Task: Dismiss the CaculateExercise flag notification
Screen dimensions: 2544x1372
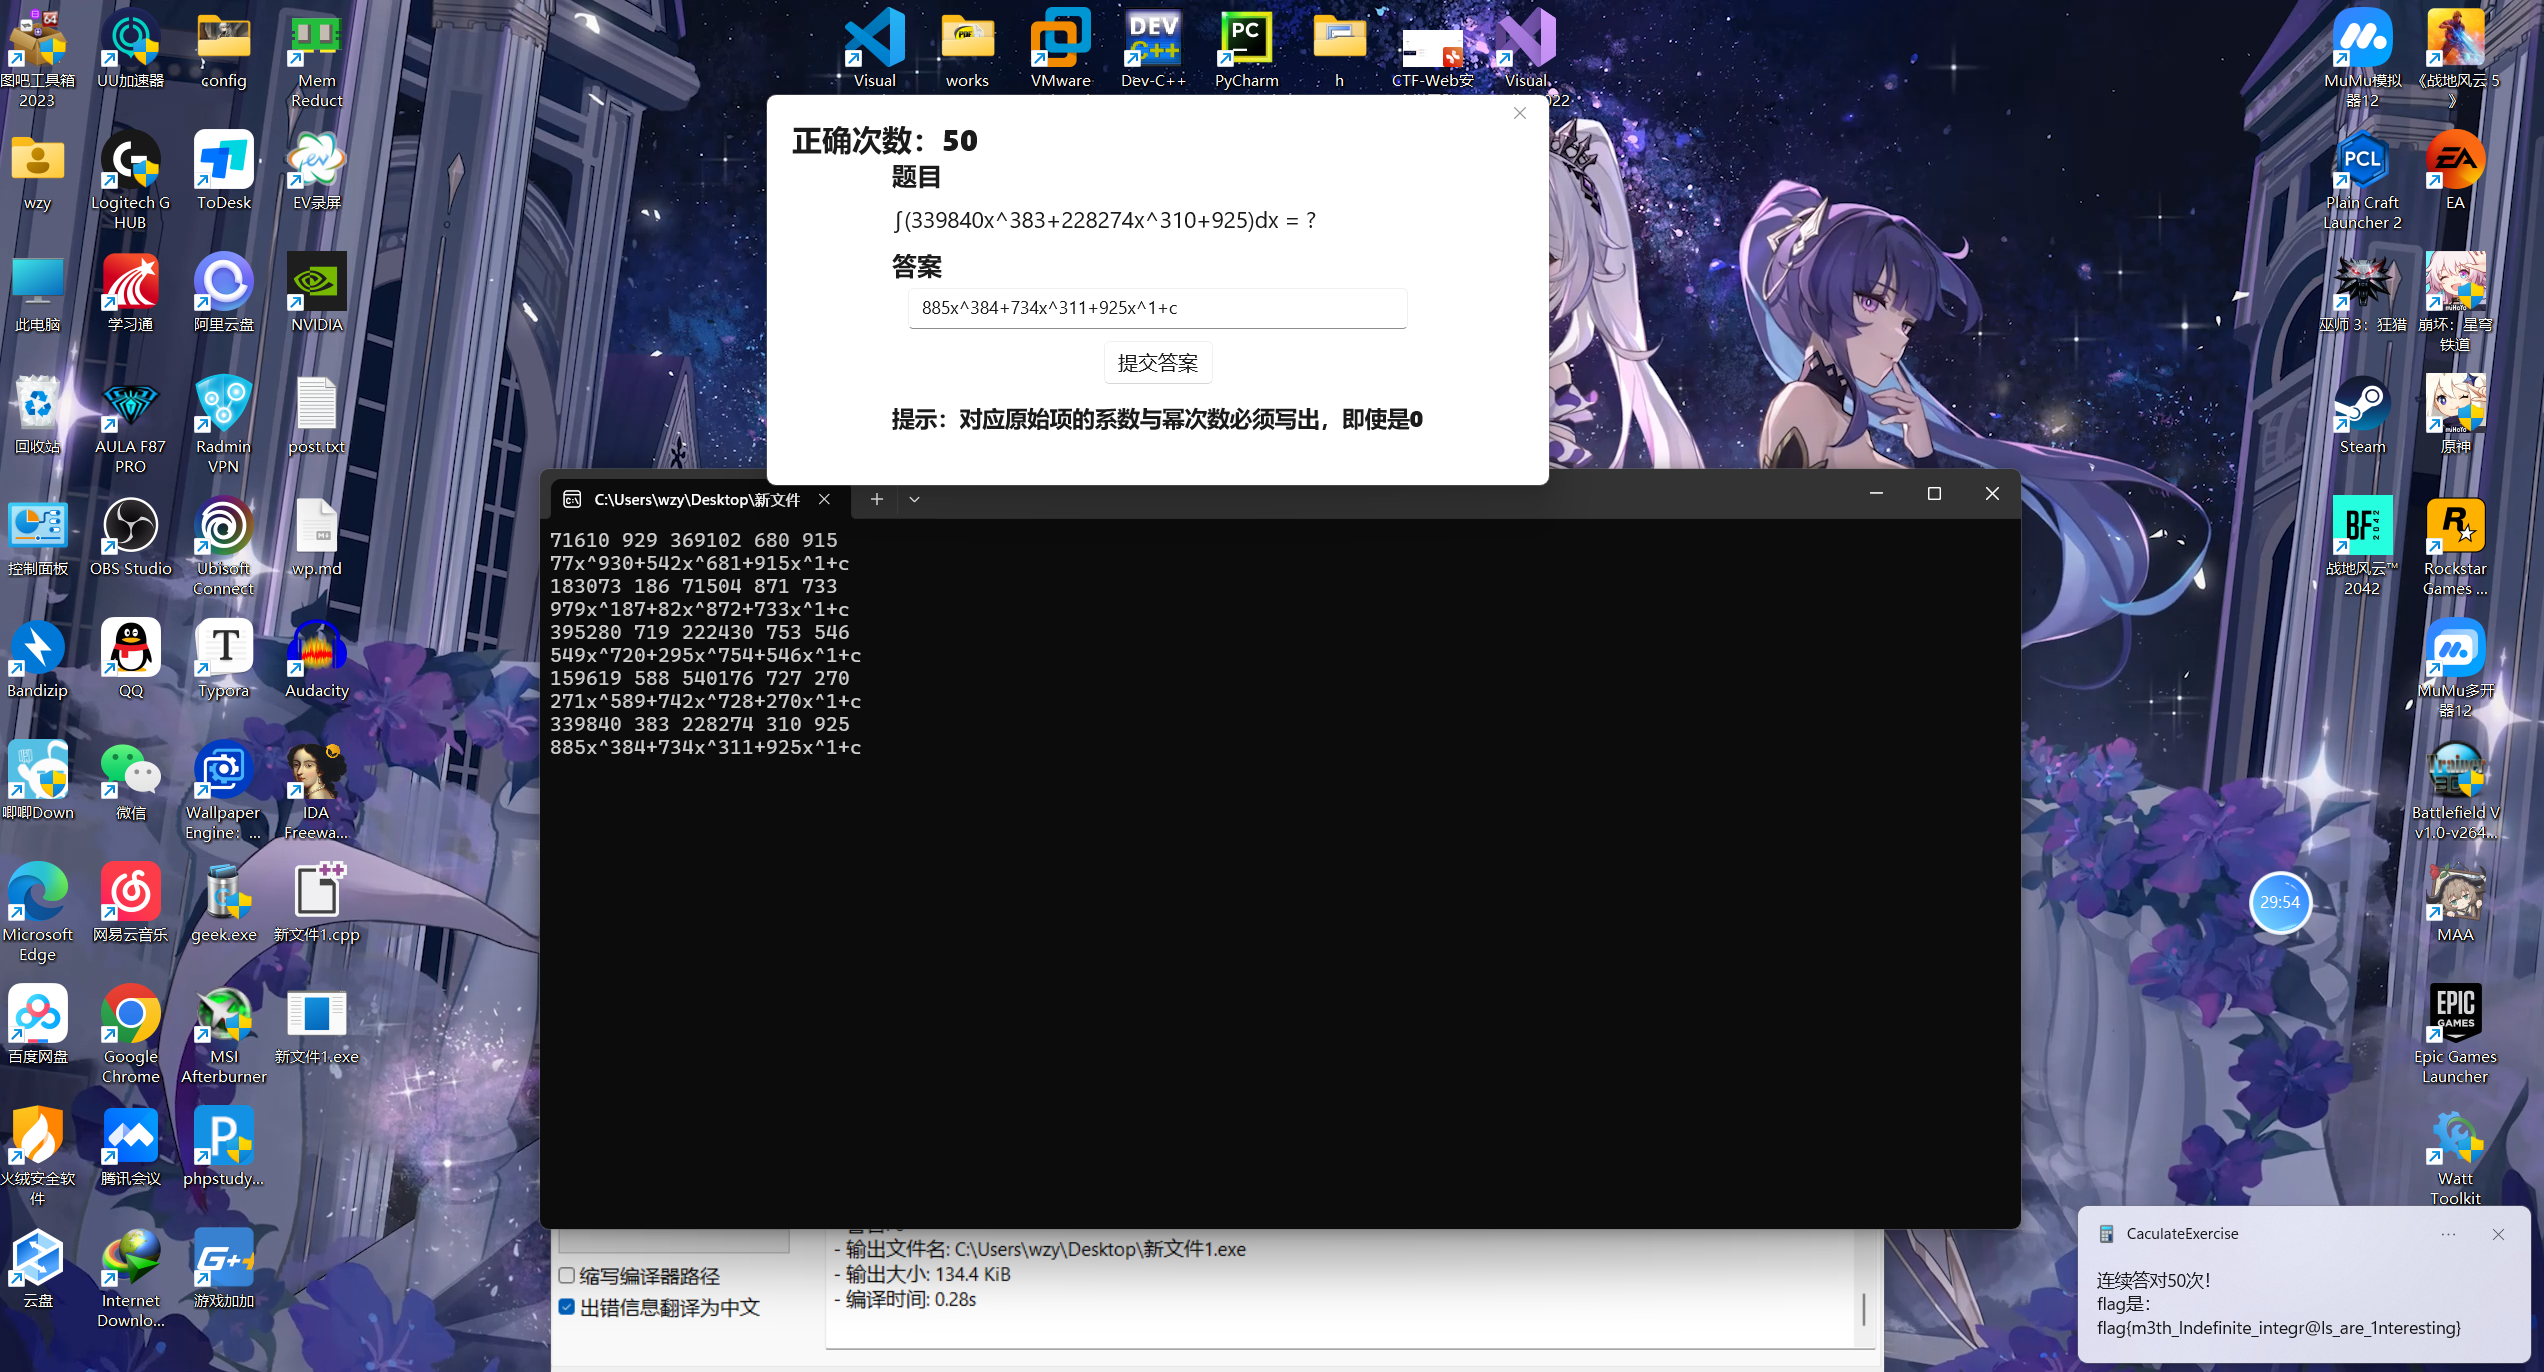Action: tap(2498, 1234)
